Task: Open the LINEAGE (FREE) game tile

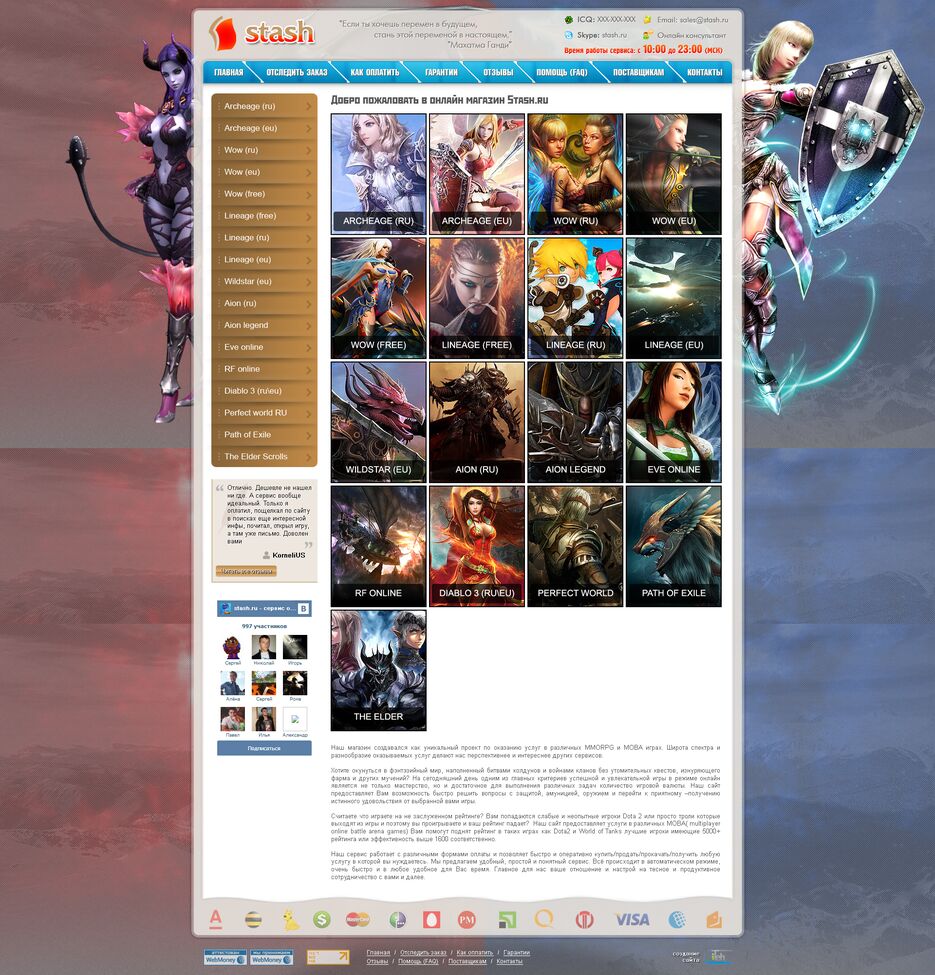Action: click(477, 298)
